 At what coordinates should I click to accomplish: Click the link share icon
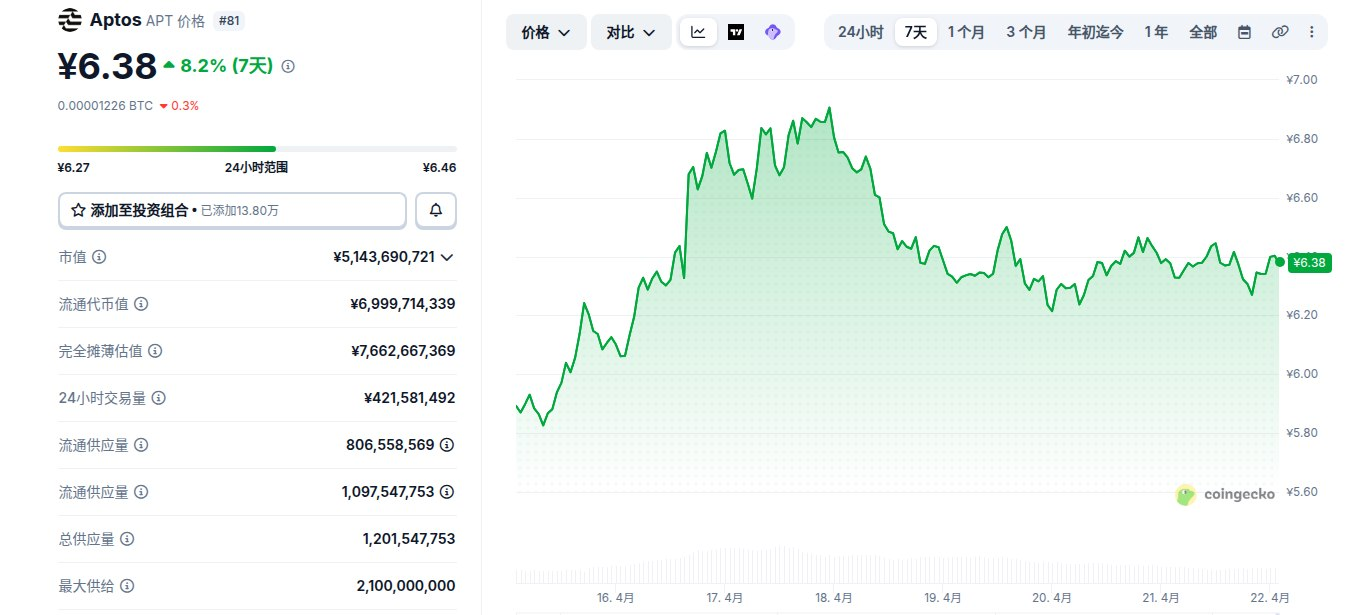[1280, 32]
